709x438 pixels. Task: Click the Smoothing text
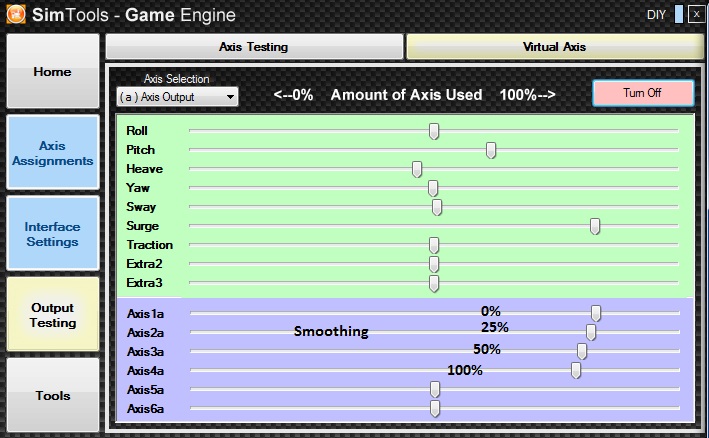pos(331,332)
